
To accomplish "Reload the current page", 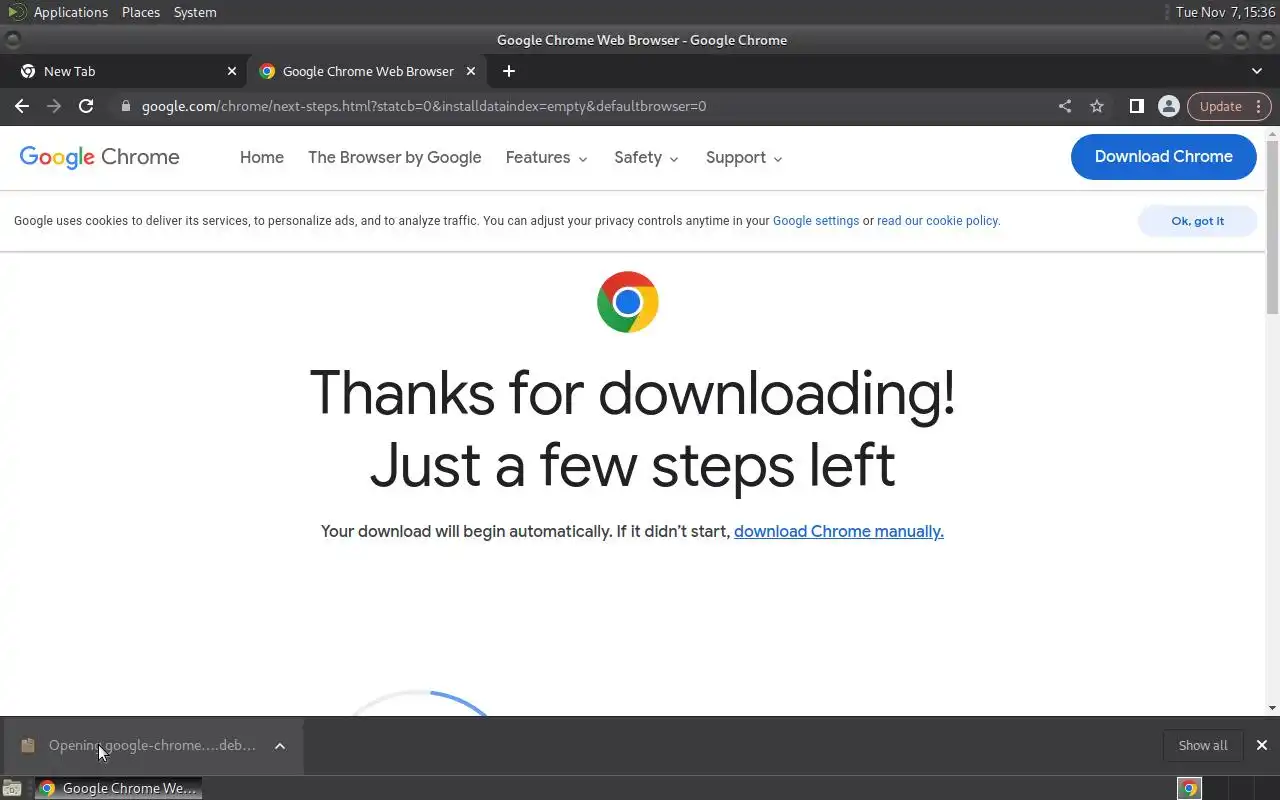I will pyautogui.click(x=86, y=106).
